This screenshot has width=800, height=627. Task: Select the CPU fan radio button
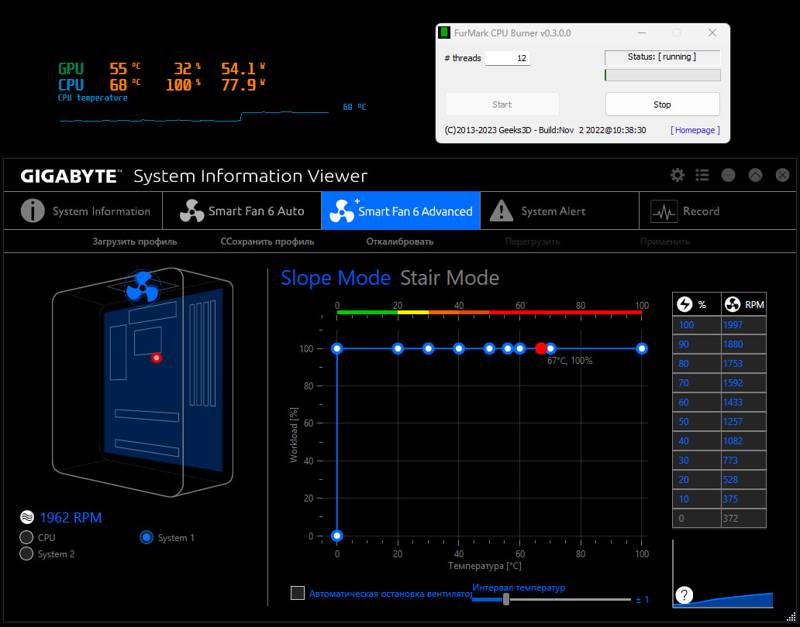pos(26,537)
